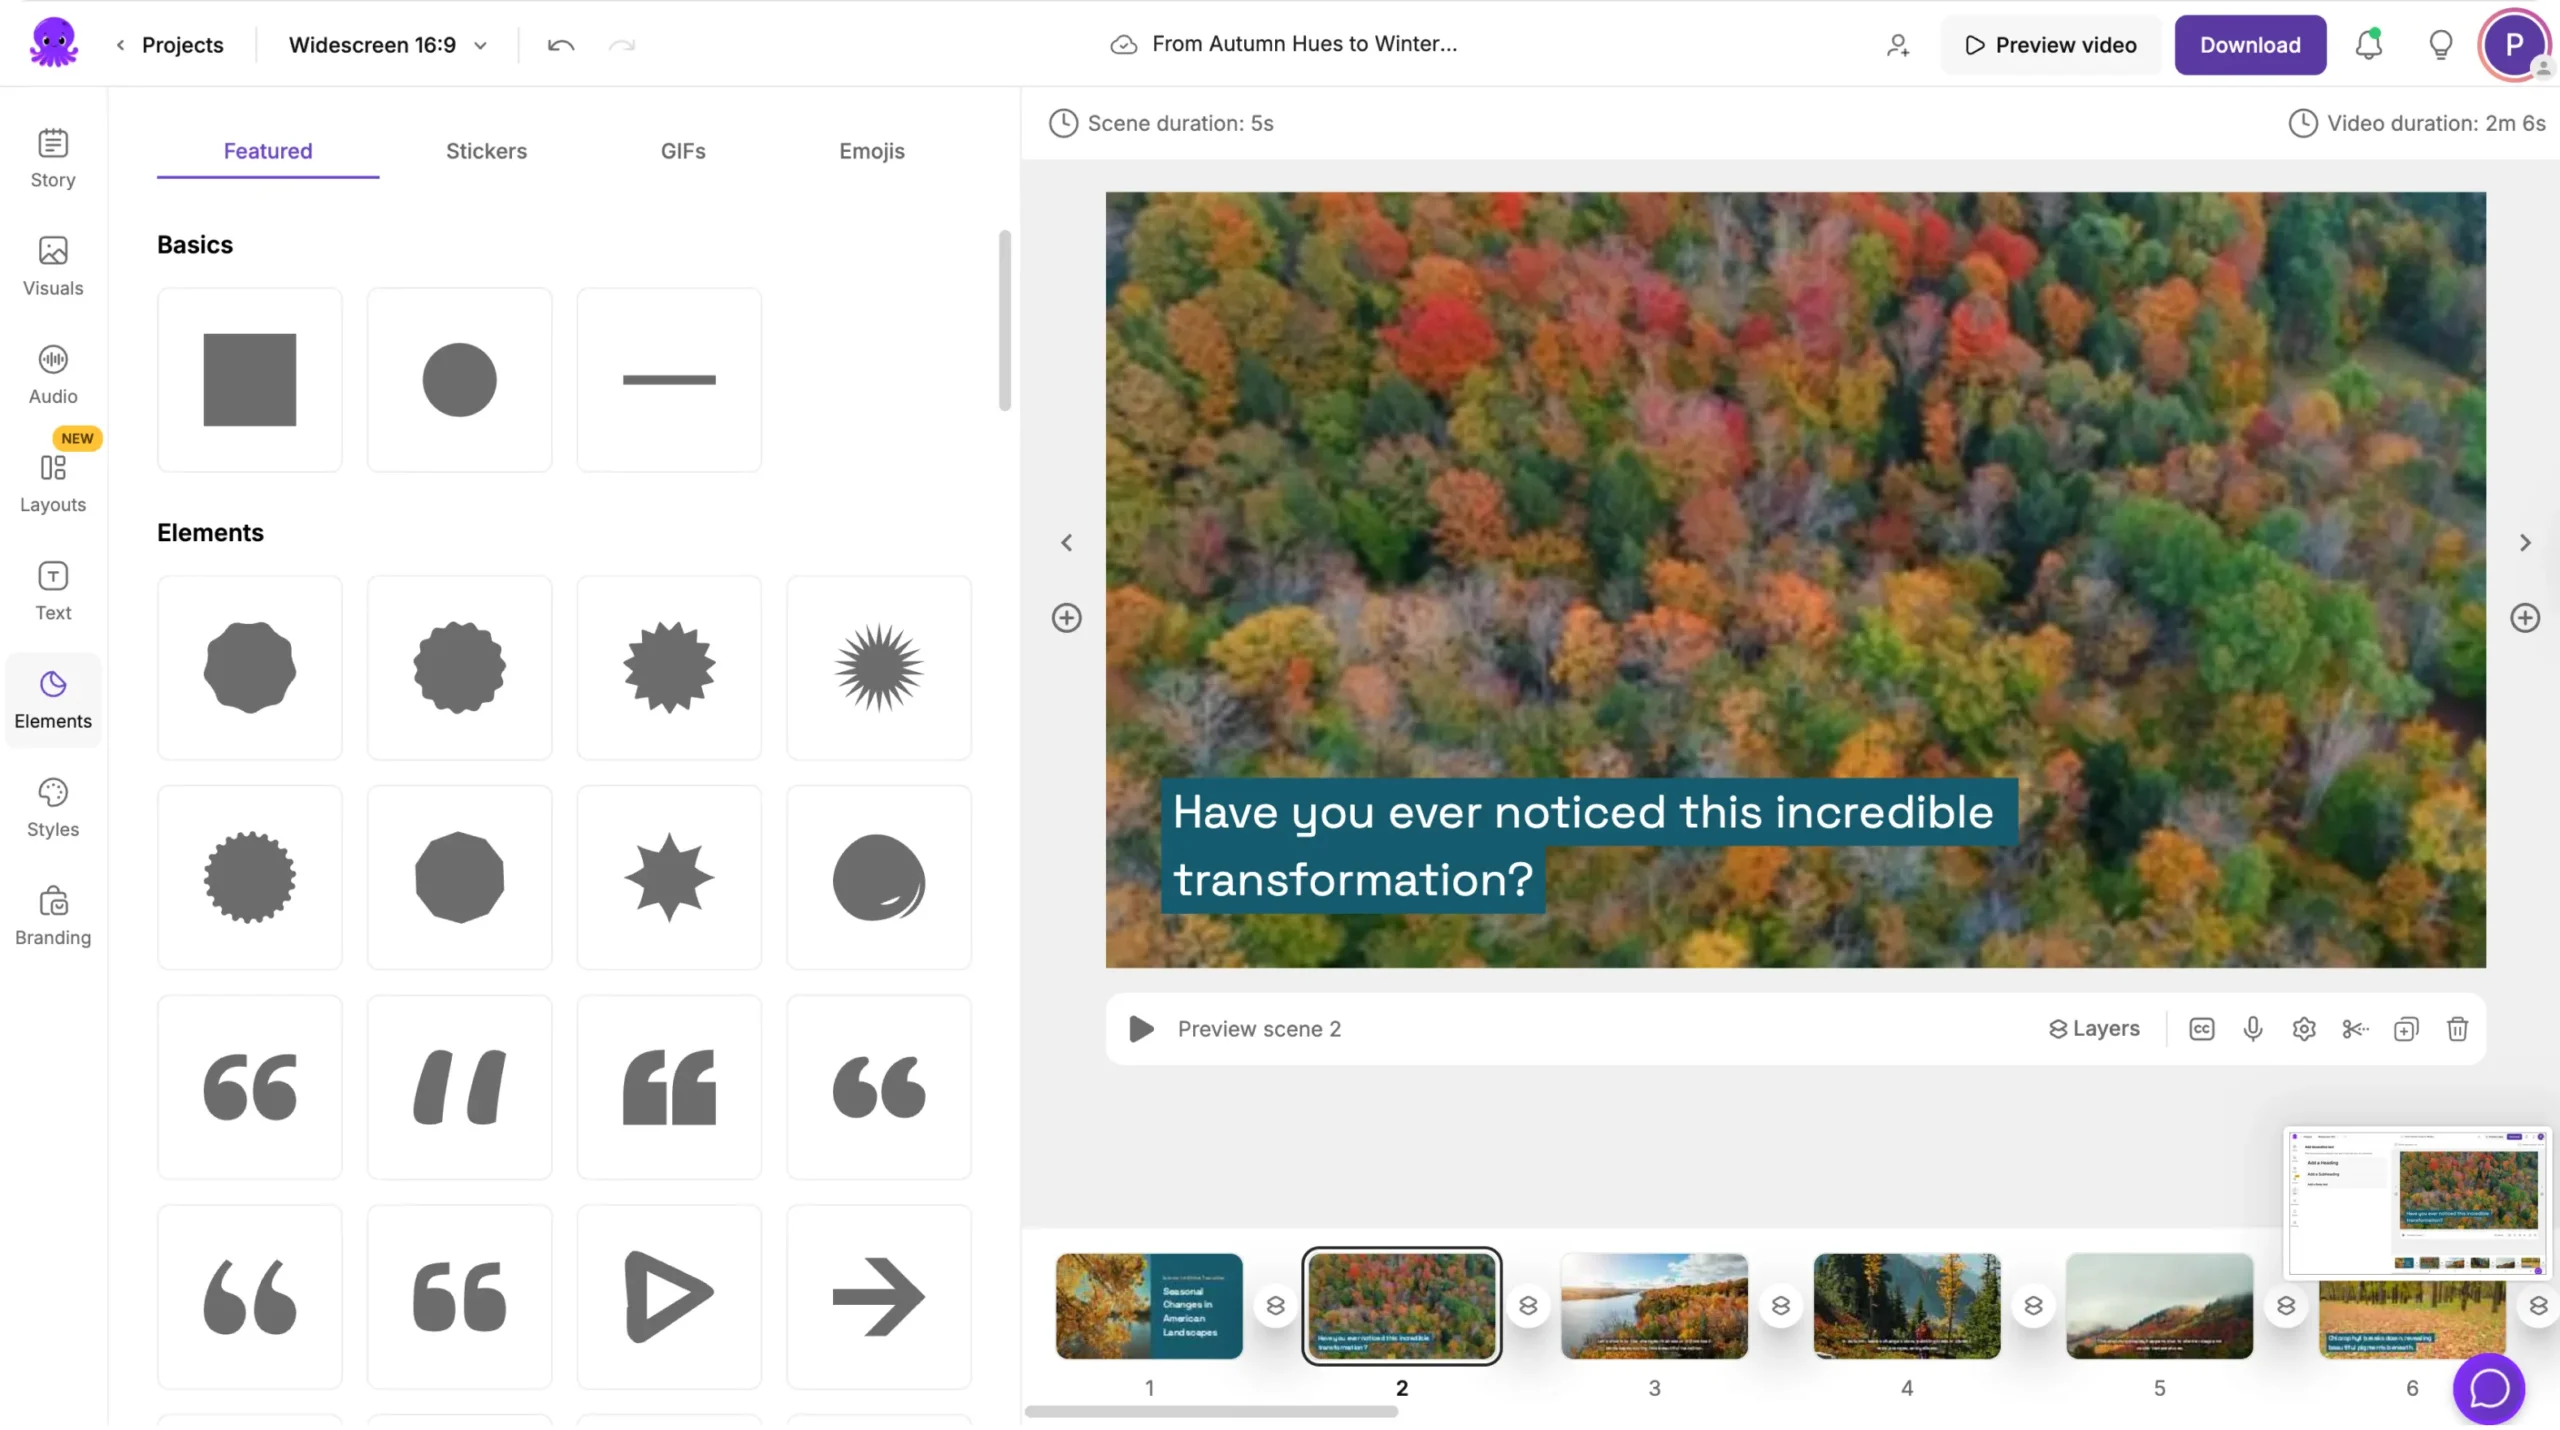Select scene 3 thumbnail in timeline
Viewport: 2560px width, 1430px height.
coord(1654,1305)
